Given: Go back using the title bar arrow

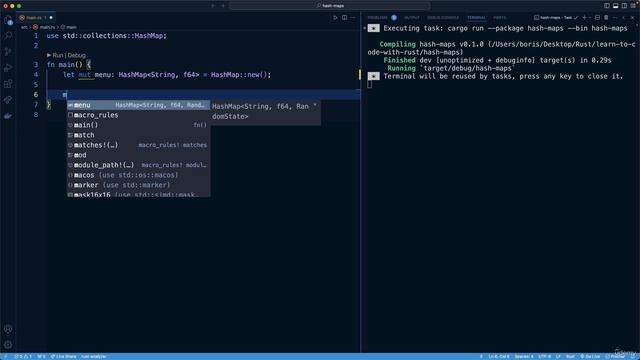Looking at the screenshot, I should (213, 6).
